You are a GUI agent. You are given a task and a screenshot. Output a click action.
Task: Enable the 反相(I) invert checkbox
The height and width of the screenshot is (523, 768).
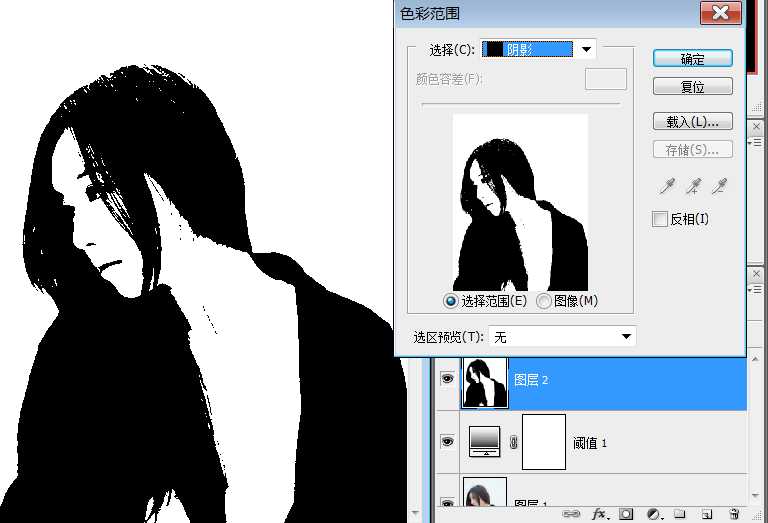point(660,219)
